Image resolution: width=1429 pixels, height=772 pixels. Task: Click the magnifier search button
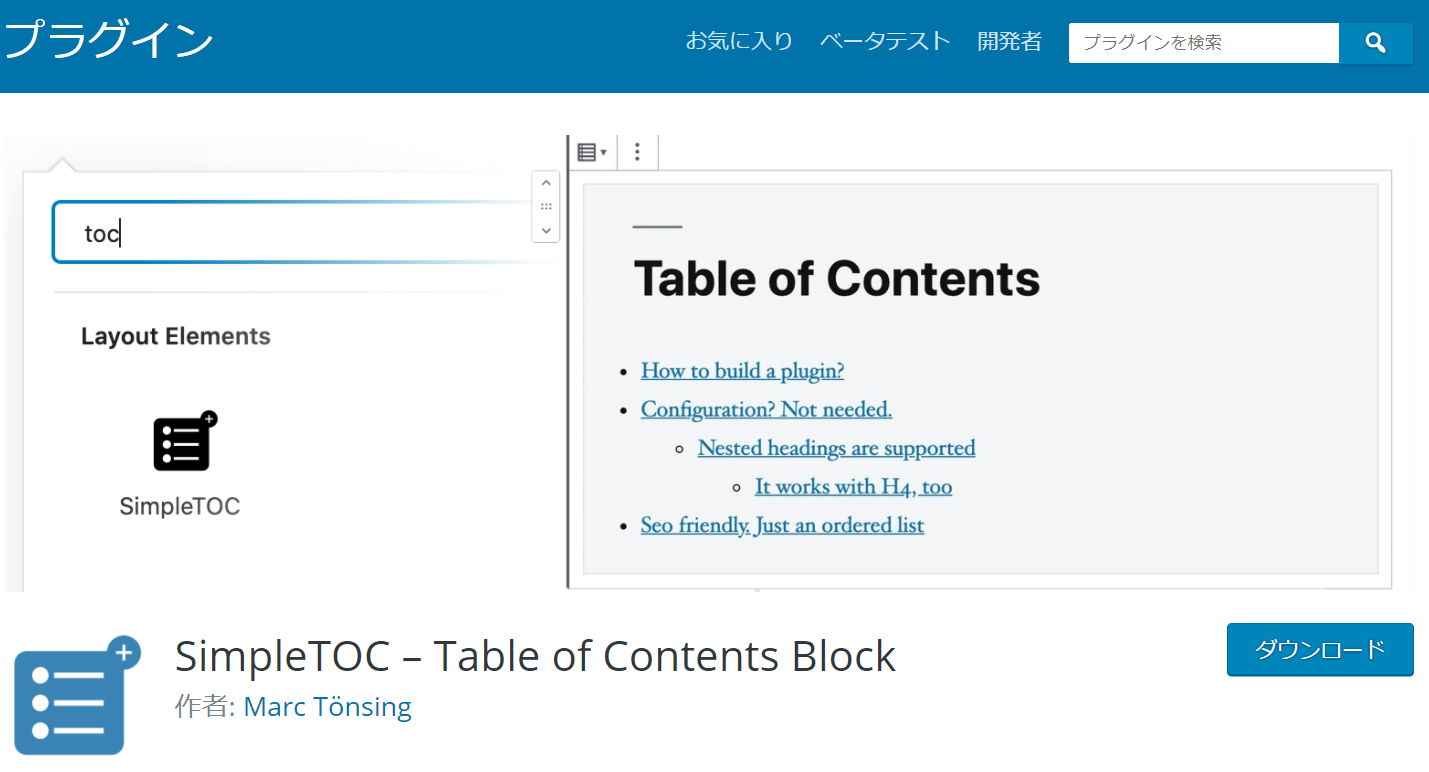[1375, 43]
